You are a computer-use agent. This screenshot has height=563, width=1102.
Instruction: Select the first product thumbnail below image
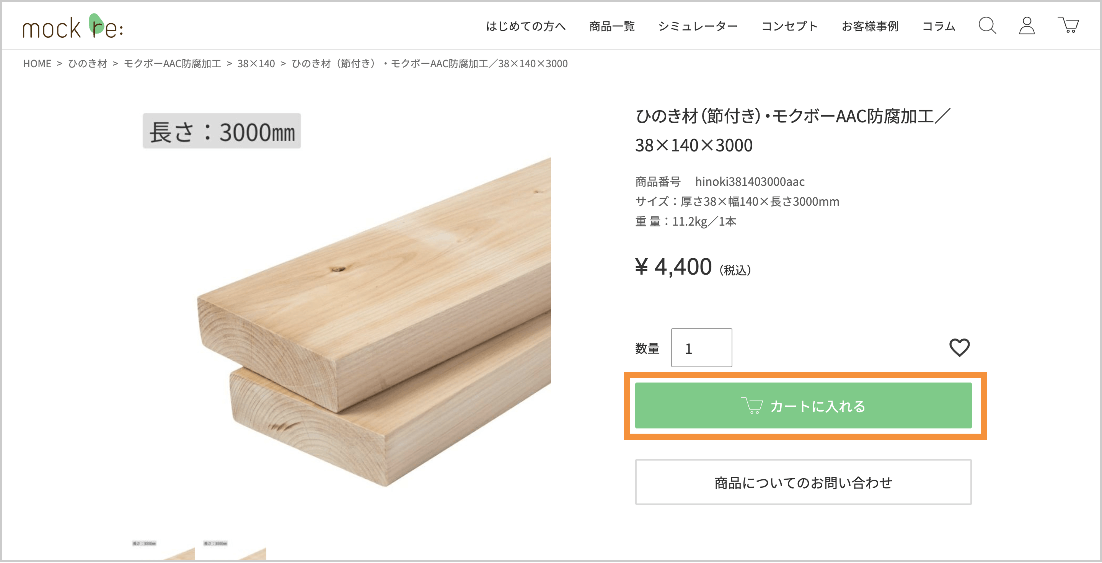(162, 552)
